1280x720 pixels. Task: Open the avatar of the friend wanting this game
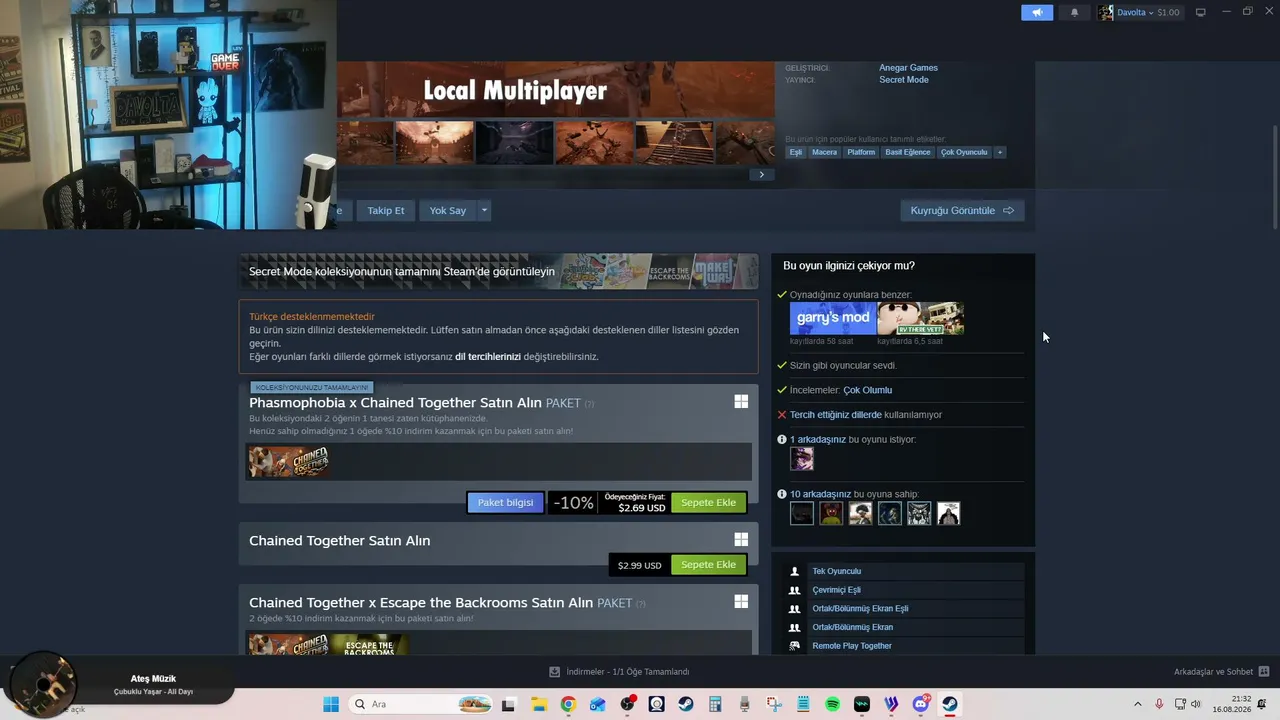coord(802,459)
